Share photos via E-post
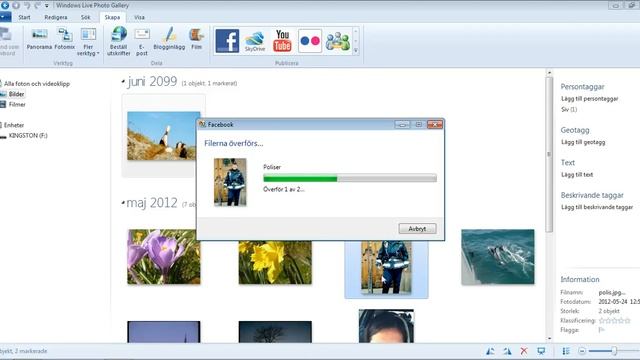The image size is (640, 360). [142, 42]
